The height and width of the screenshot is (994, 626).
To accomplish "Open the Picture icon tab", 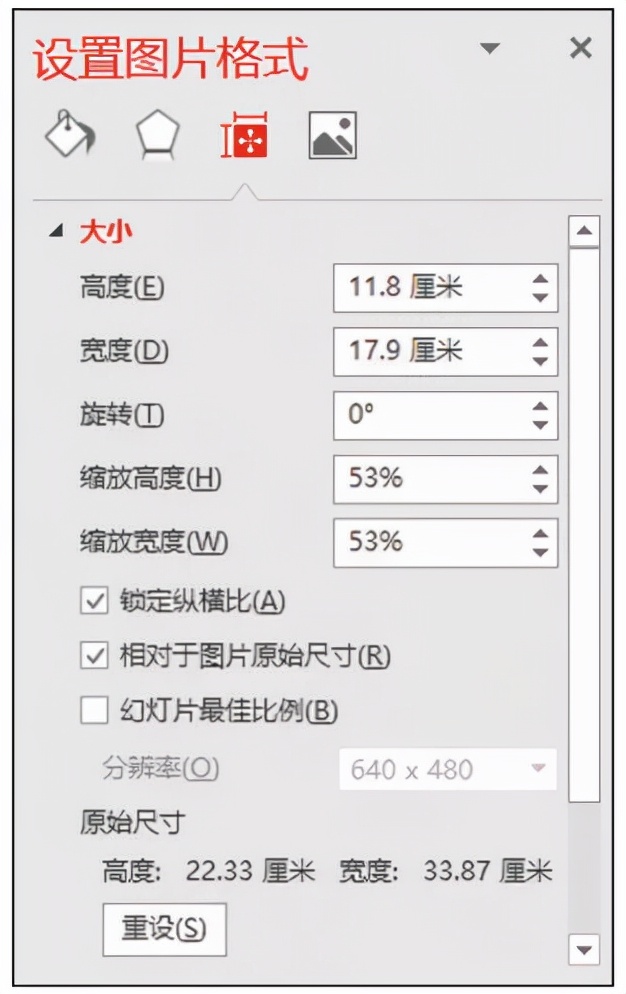I will click(x=332, y=135).
